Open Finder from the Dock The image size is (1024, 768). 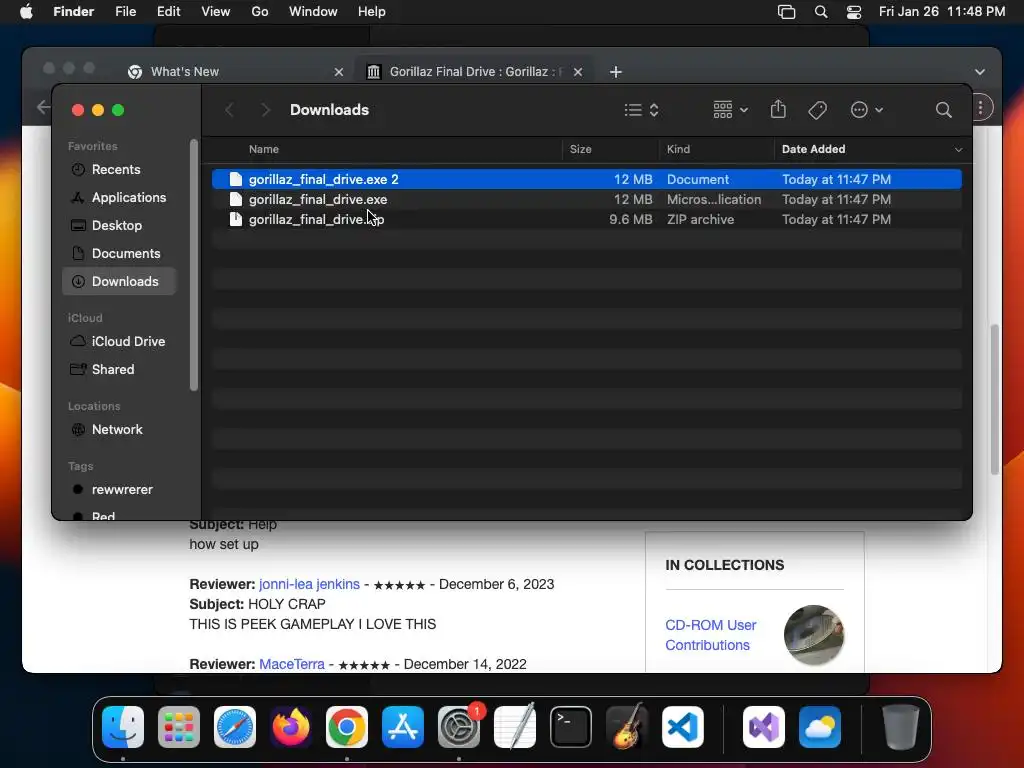123,727
